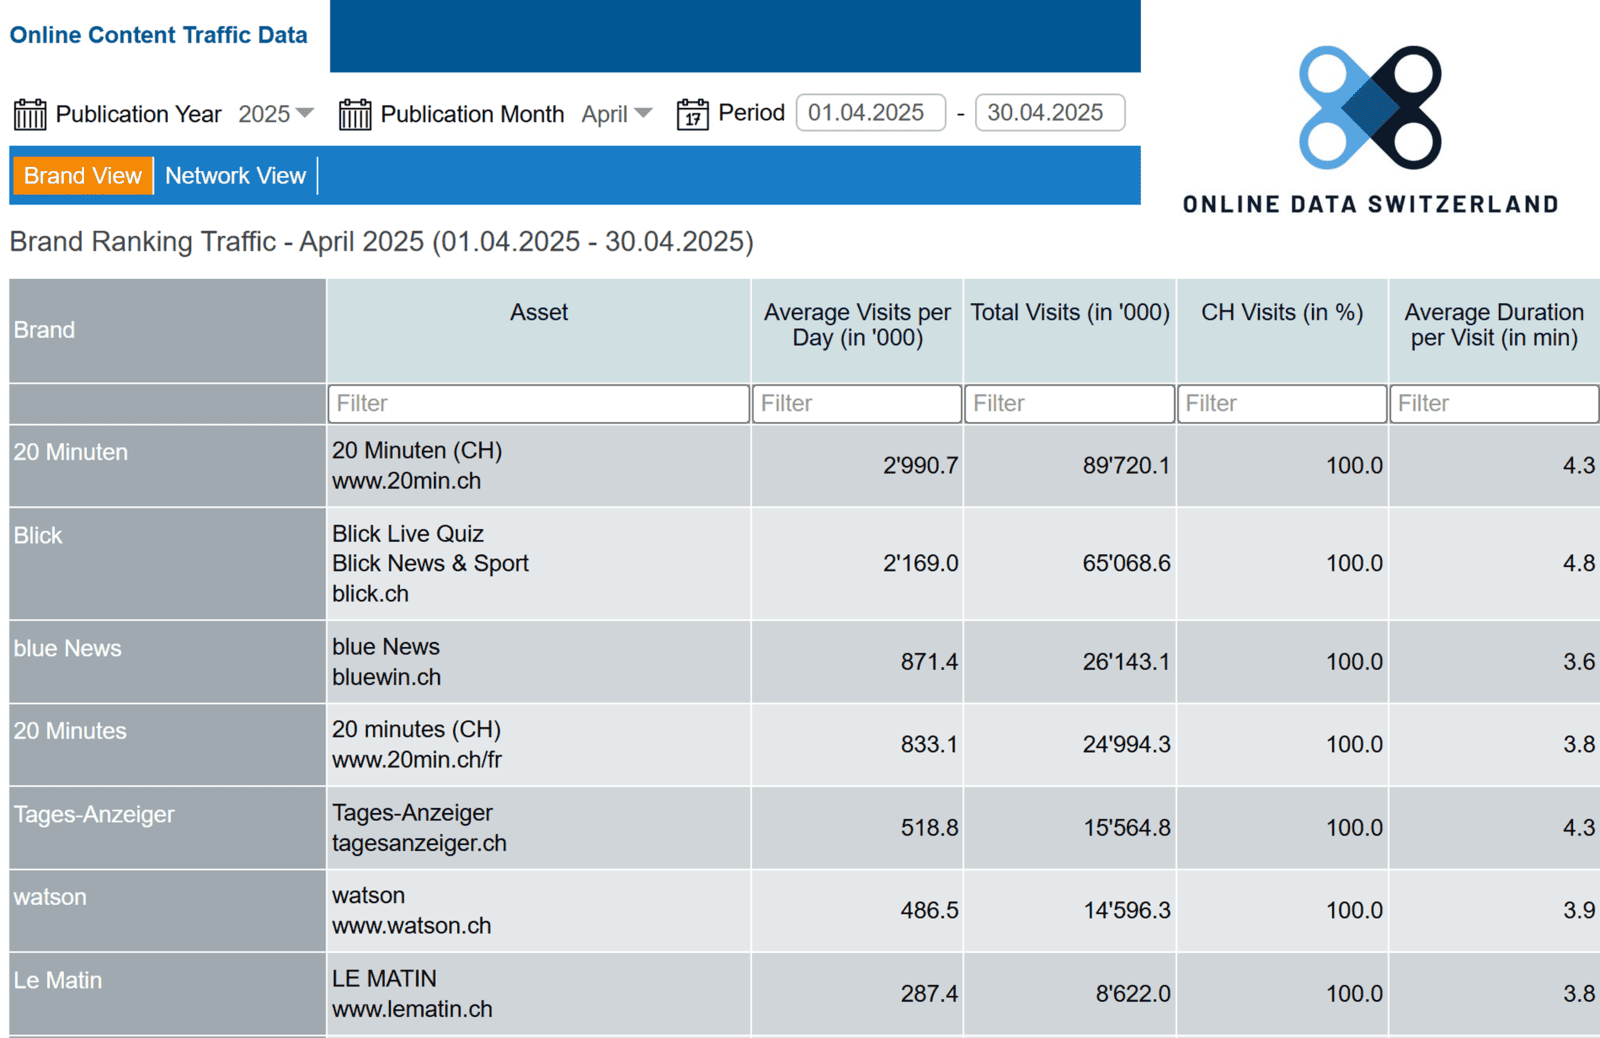Expand the Publication Month April dropdown
The height and width of the screenshot is (1038, 1600).
[617, 114]
